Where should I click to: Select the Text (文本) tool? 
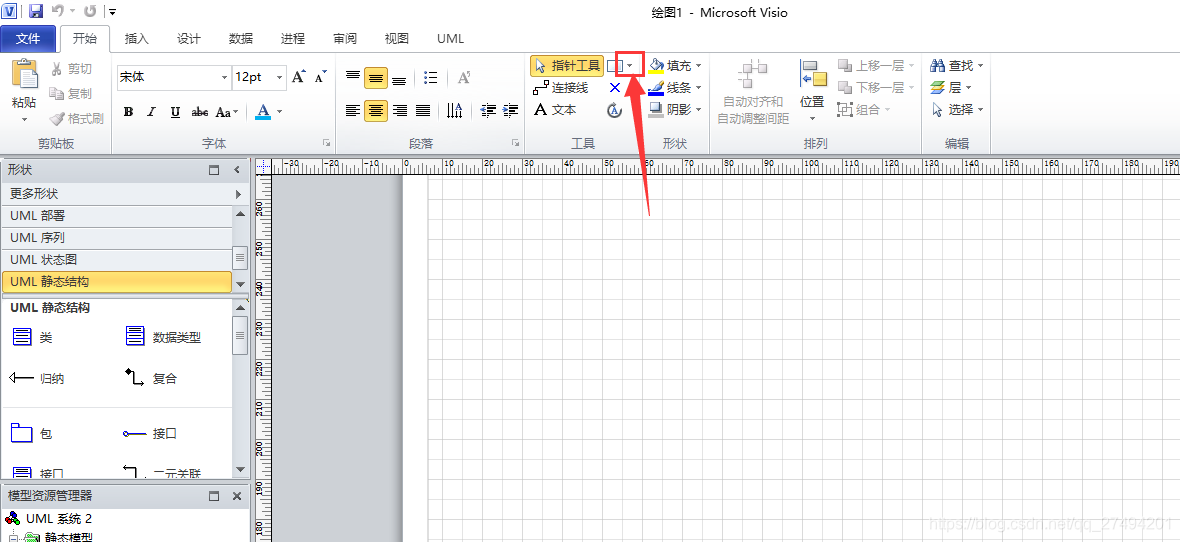click(555, 110)
